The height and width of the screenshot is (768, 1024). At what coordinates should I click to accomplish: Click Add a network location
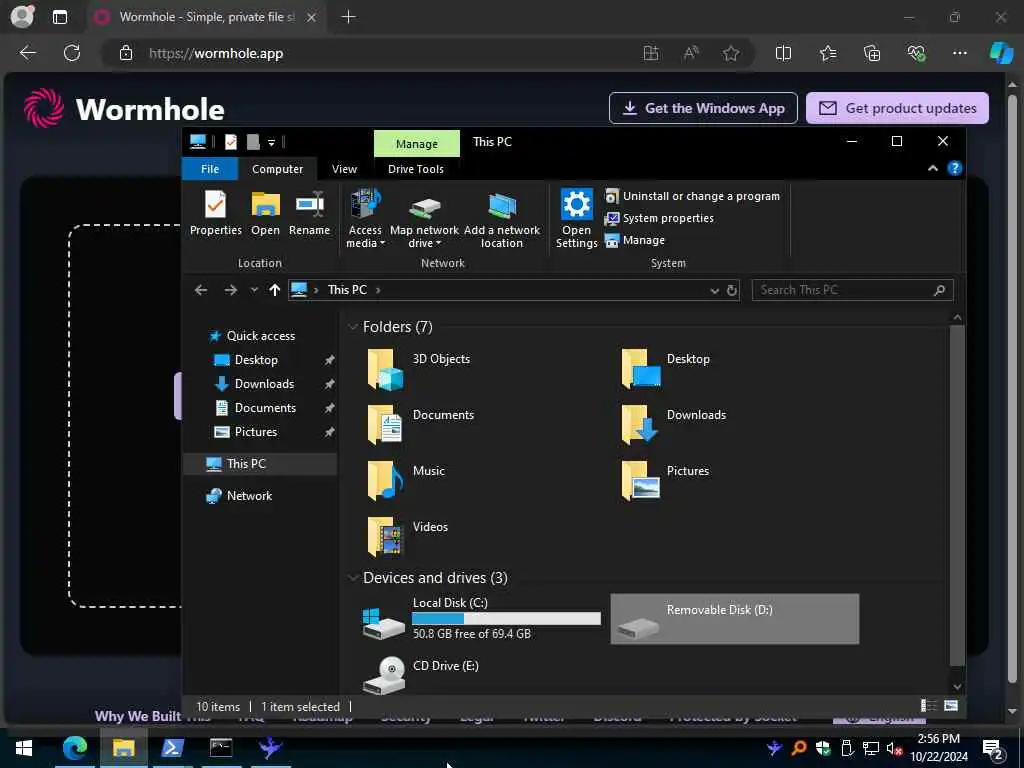(x=502, y=219)
